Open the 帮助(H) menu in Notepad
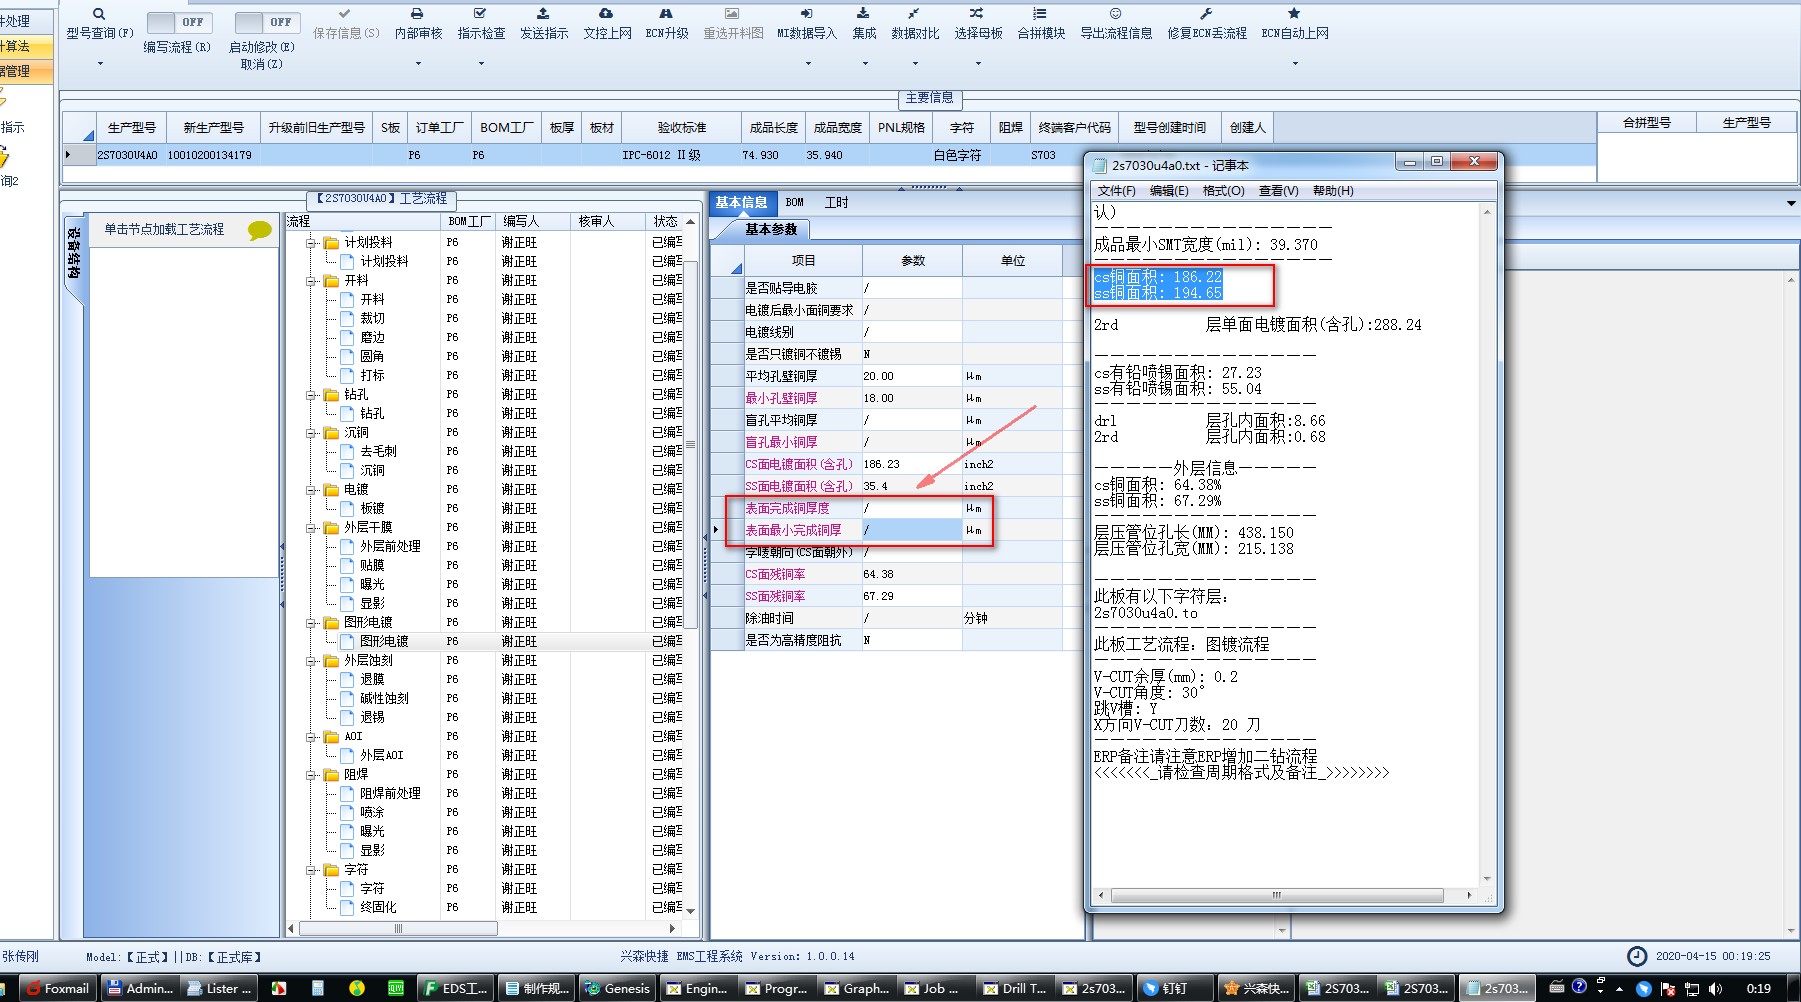Viewport: 1801px width, 1002px height. tap(1332, 191)
